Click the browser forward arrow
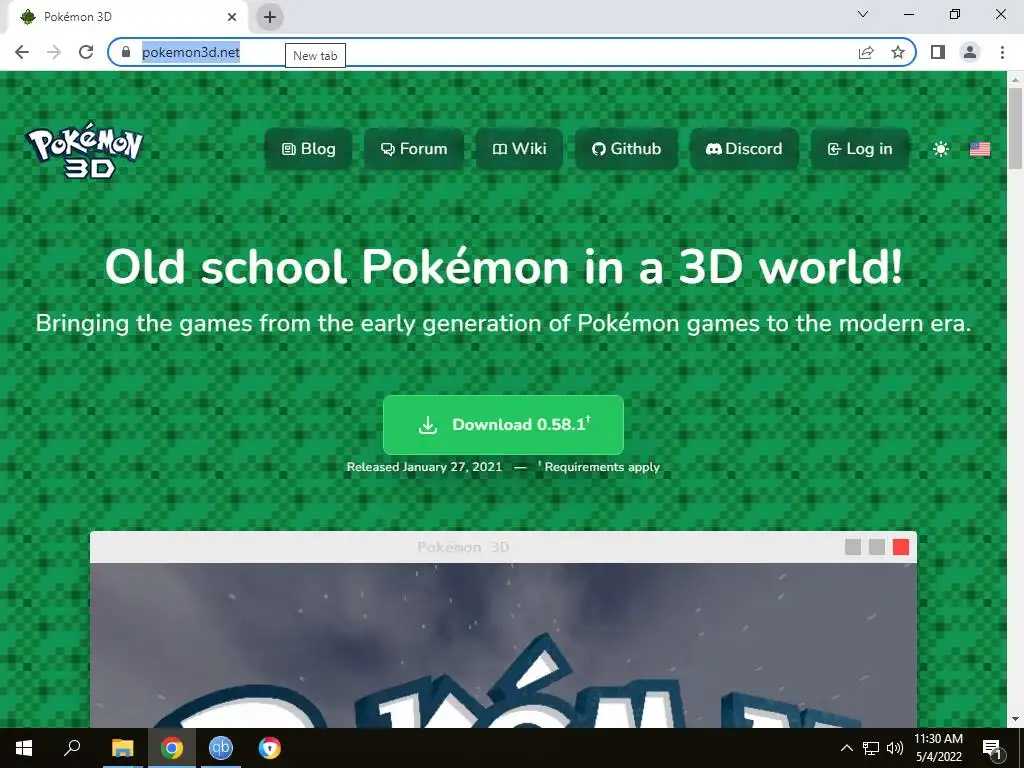The width and height of the screenshot is (1024, 768). coord(54,52)
